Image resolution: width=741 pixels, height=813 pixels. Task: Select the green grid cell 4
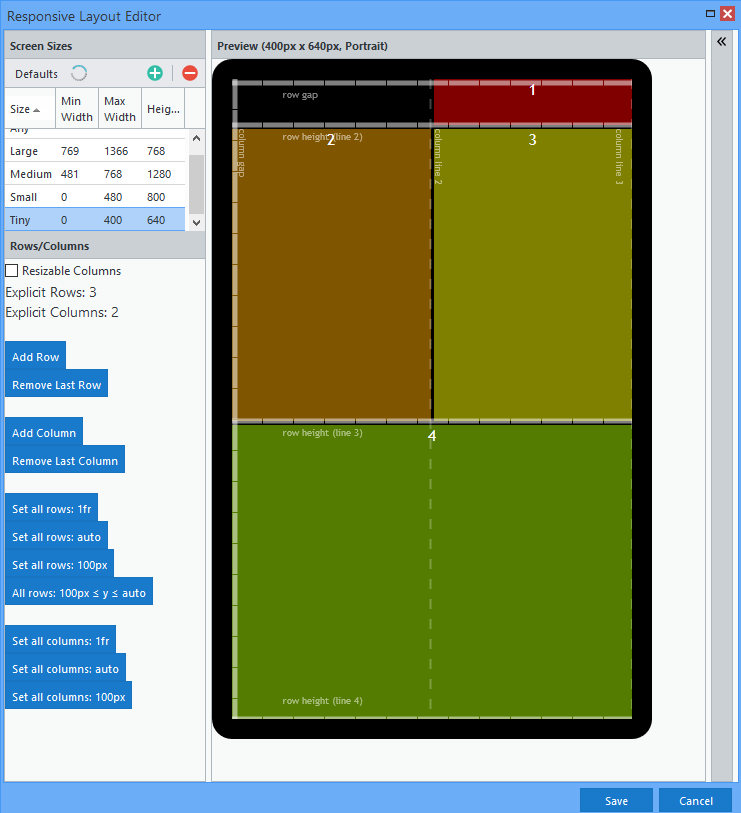point(432,571)
